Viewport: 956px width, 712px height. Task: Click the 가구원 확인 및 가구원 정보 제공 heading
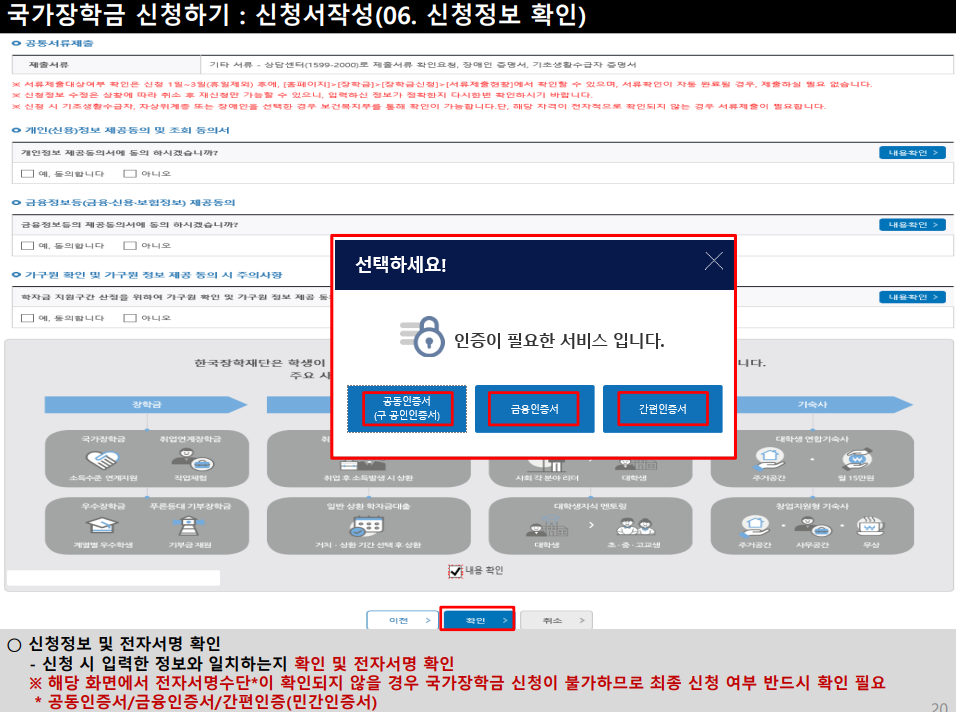[x=154, y=275]
